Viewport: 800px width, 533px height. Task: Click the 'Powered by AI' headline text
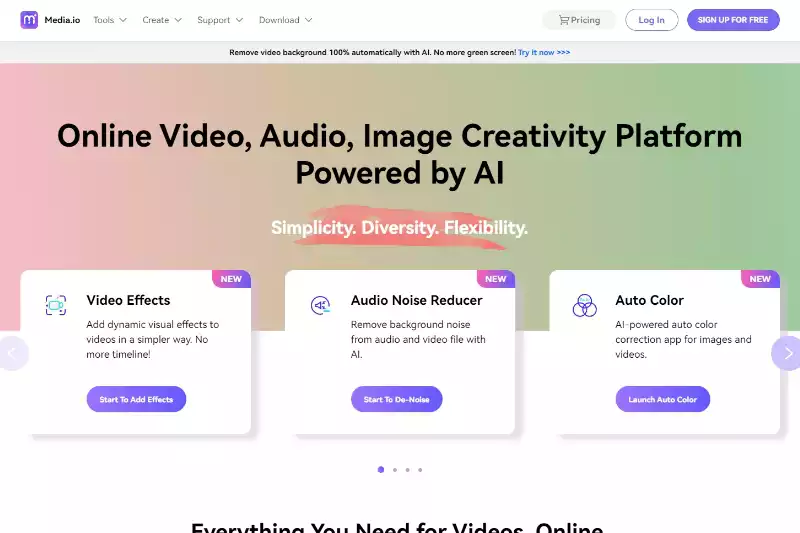tap(400, 173)
